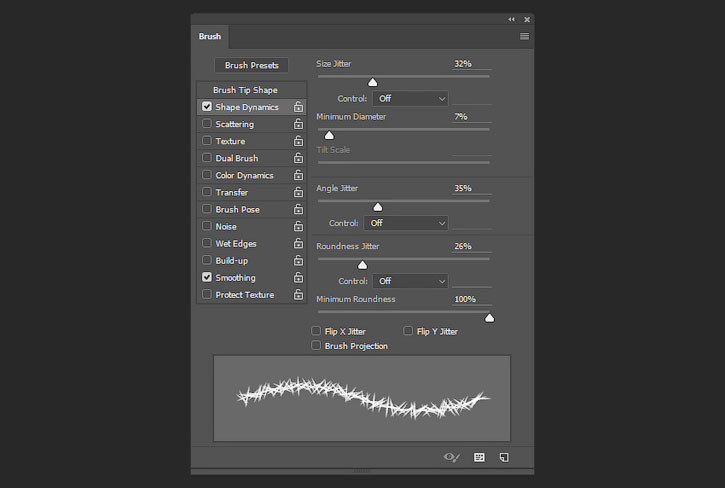
Task: Click the Size Jitter 32% value field
Action: [x=471, y=64]
